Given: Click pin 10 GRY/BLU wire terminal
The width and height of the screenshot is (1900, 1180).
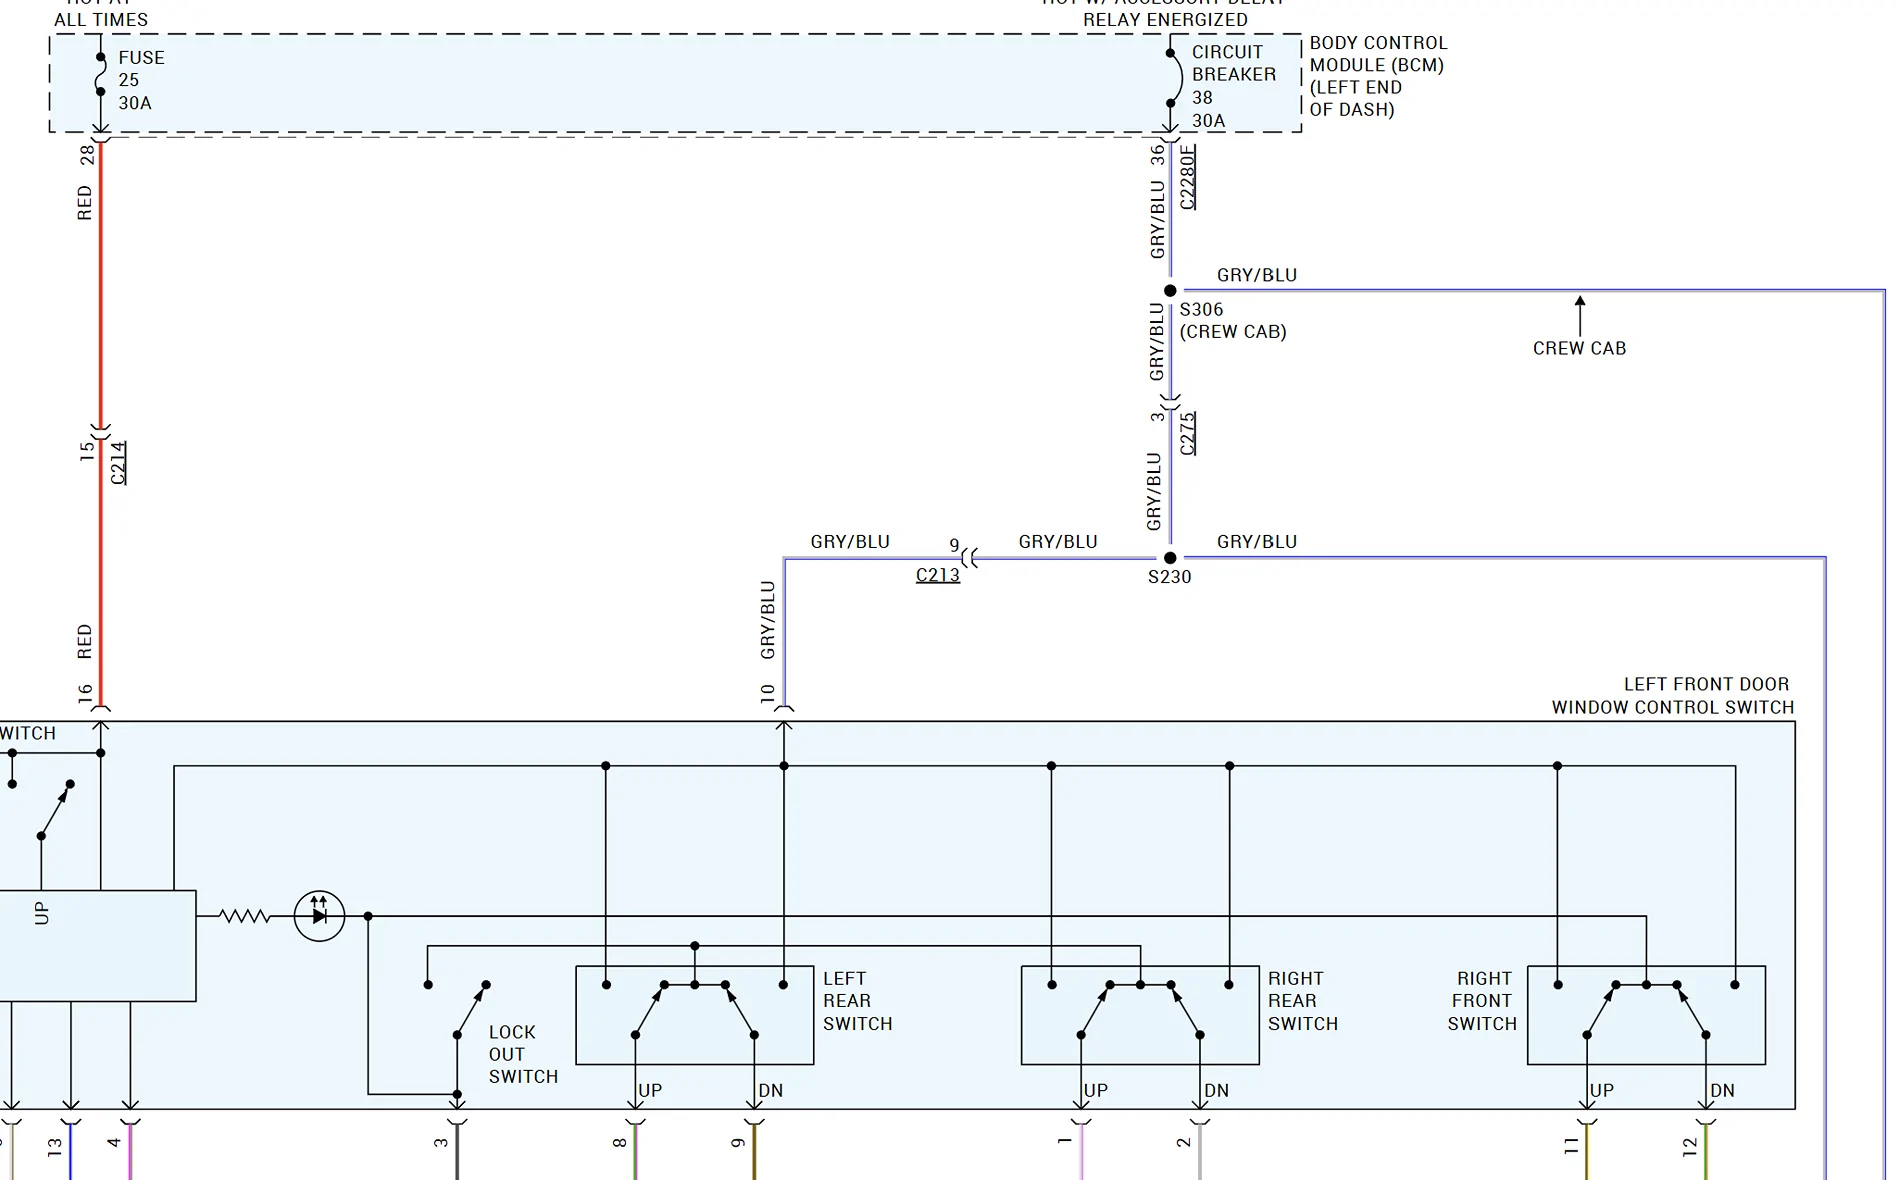Looking at the screenshot, I should pyautogui.click(x=784, y=708).
